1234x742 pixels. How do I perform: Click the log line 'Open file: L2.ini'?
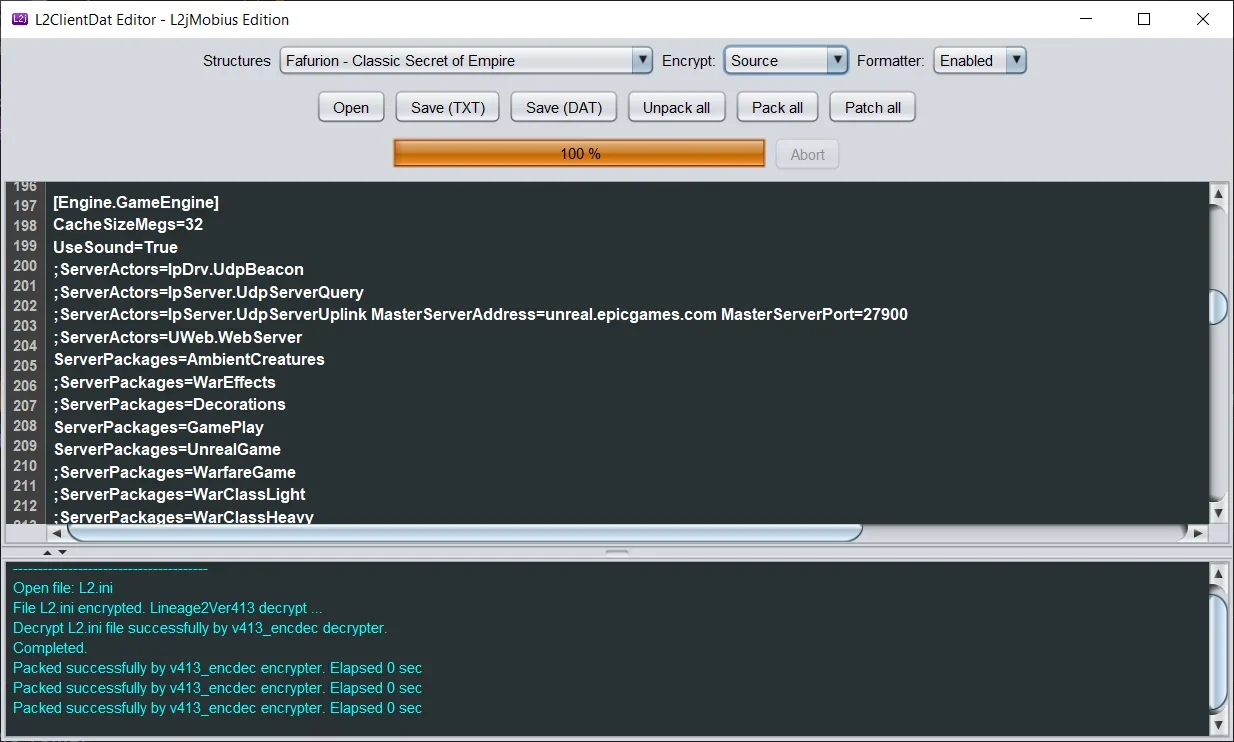point(63,588)
